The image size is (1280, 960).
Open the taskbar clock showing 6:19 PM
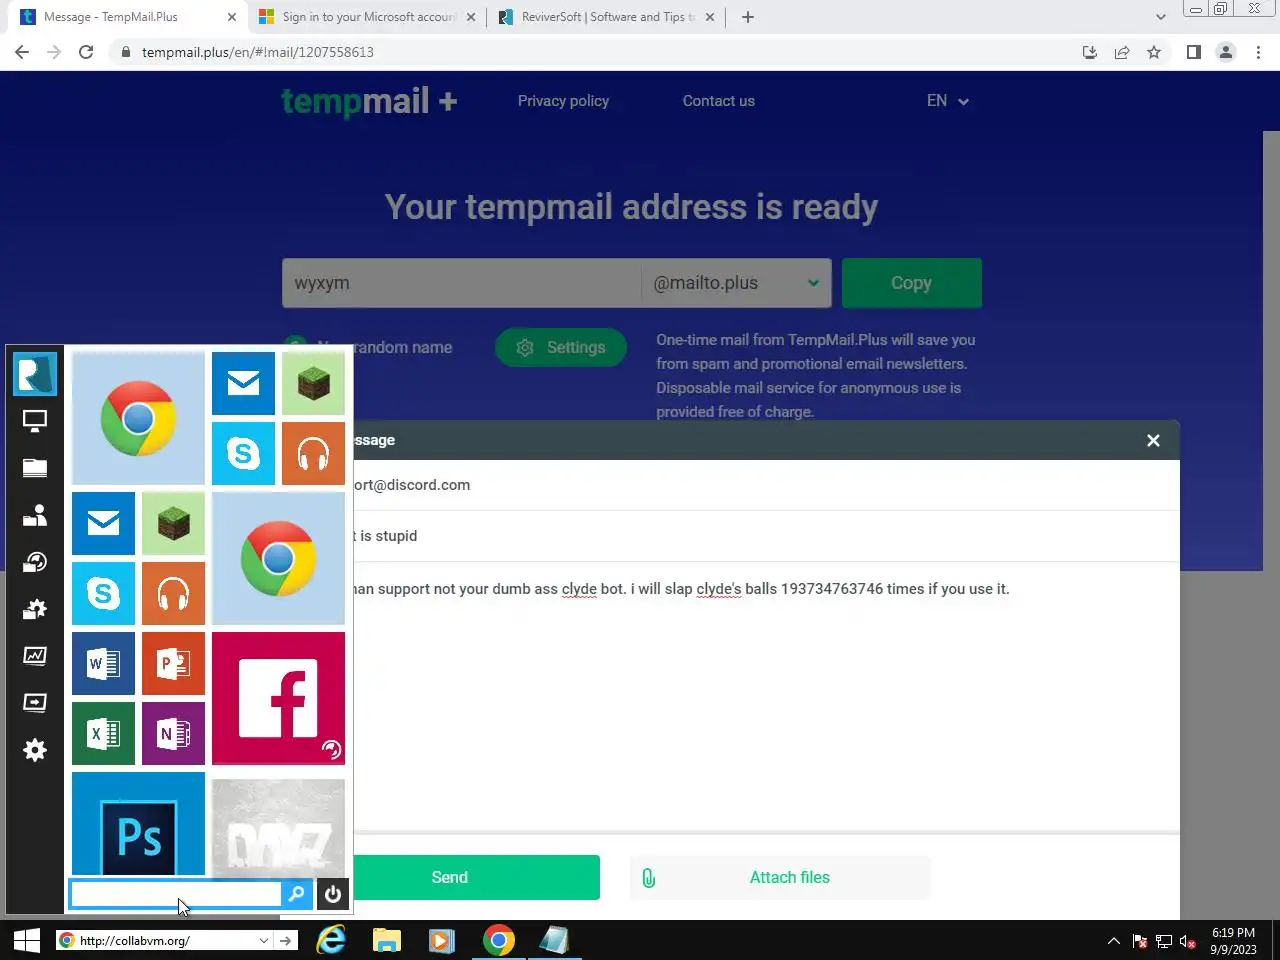(x=1233, y=941)
